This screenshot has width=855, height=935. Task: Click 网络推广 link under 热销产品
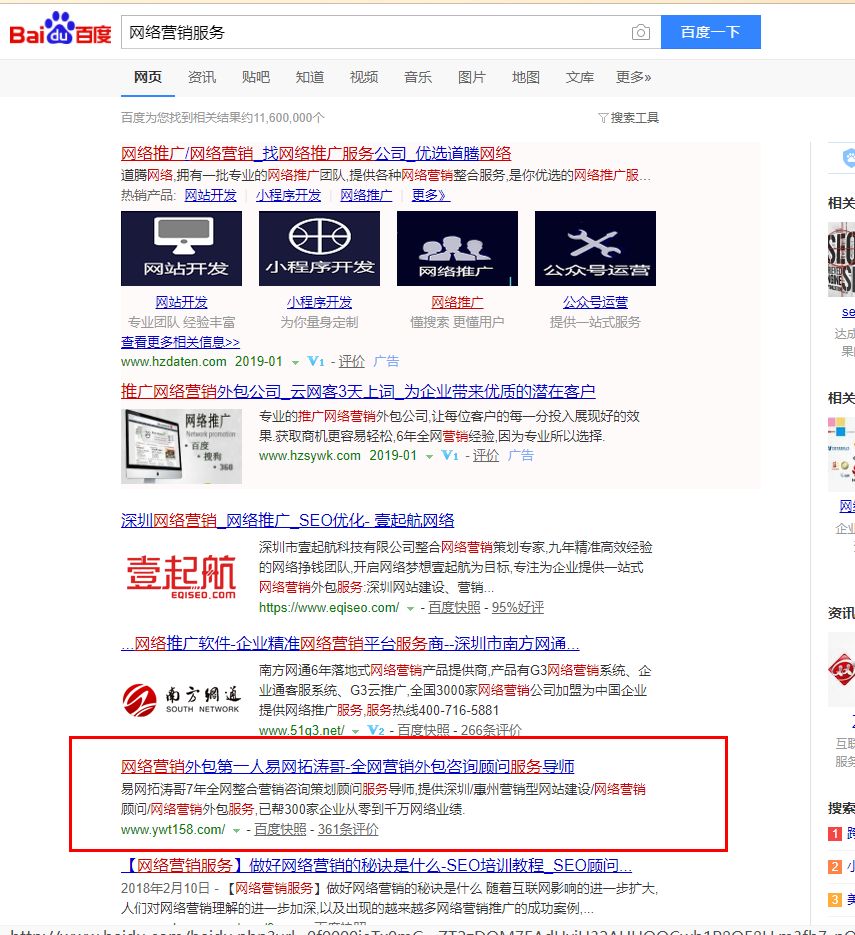366,195
